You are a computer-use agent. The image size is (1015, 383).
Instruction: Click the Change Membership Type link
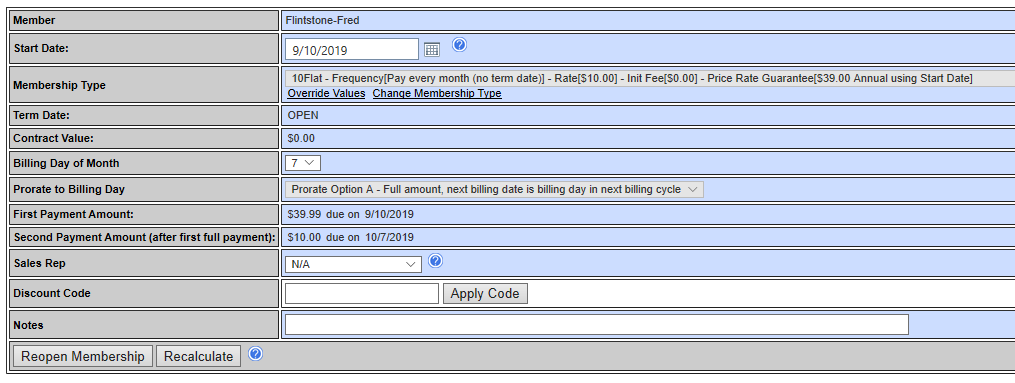437,93
